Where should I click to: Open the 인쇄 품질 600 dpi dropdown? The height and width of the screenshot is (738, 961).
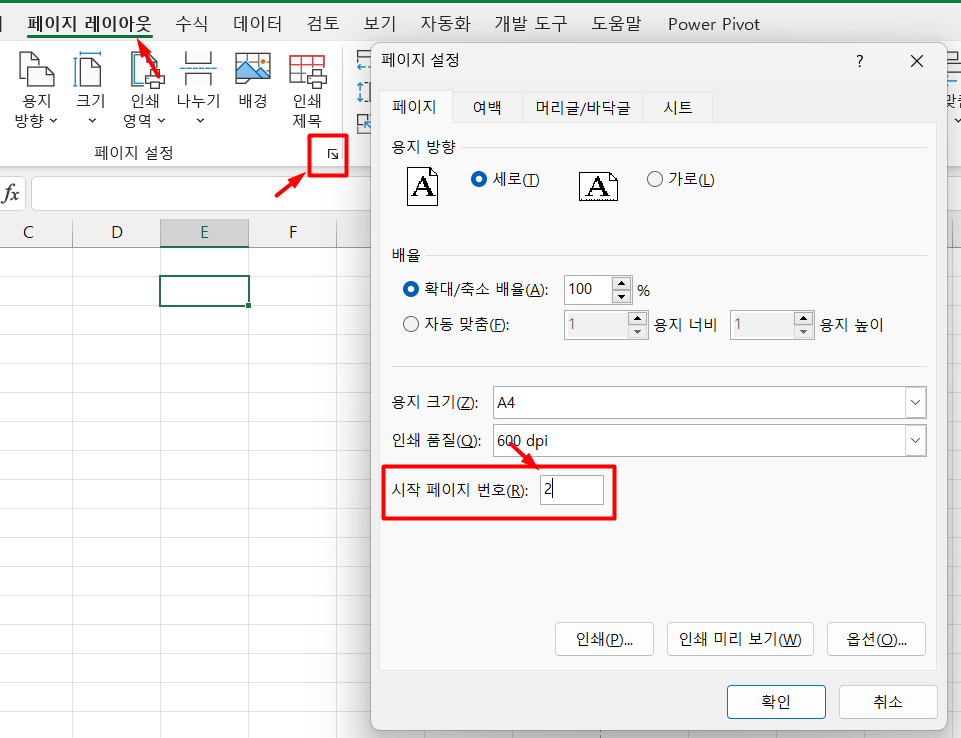[913, 440]
